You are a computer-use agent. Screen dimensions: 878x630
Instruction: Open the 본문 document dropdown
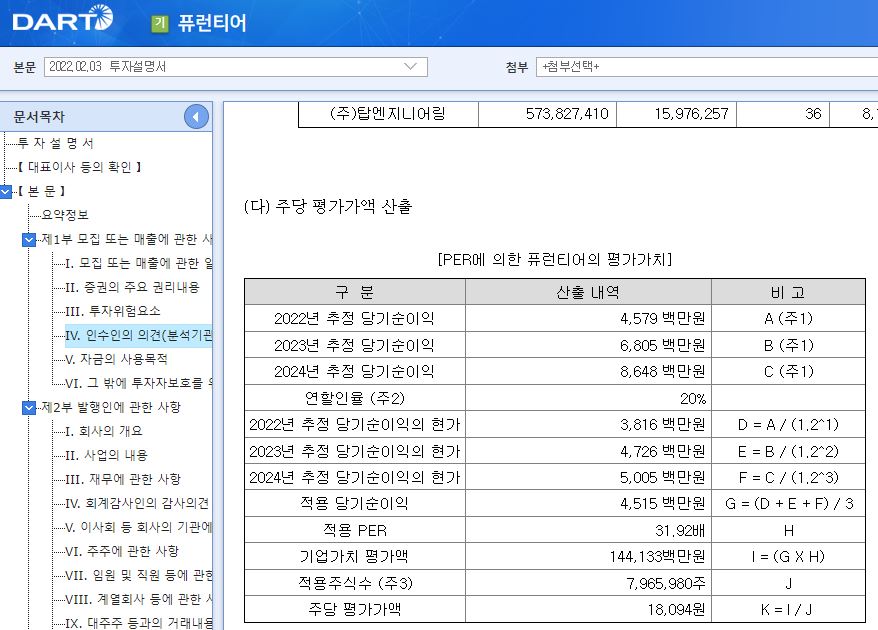click(235, 67)
